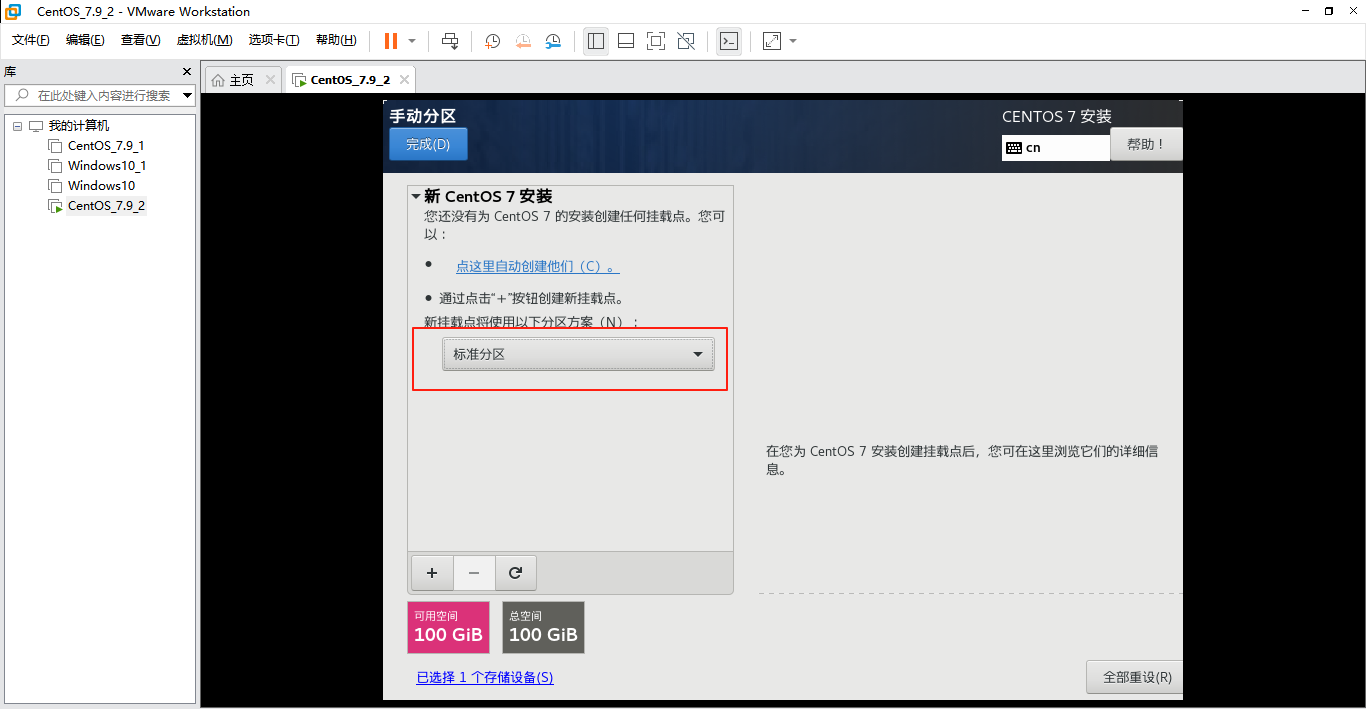Viewport: 1366px width, 709px height.
Task: Open the 文件(F) menu
Action: point(31,40)
